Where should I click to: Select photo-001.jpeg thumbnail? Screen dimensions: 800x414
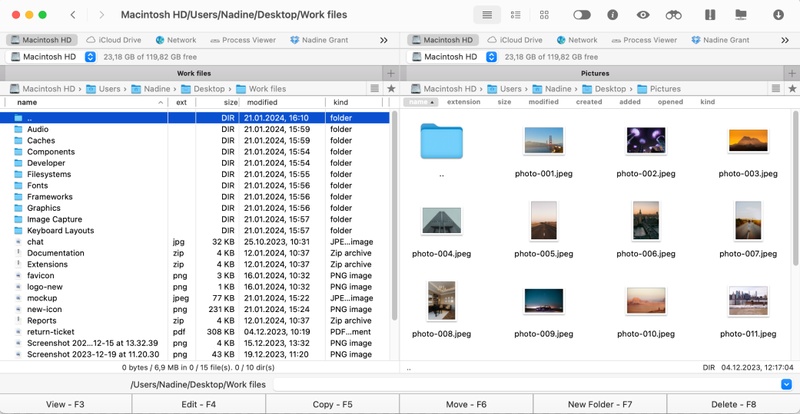543,140
